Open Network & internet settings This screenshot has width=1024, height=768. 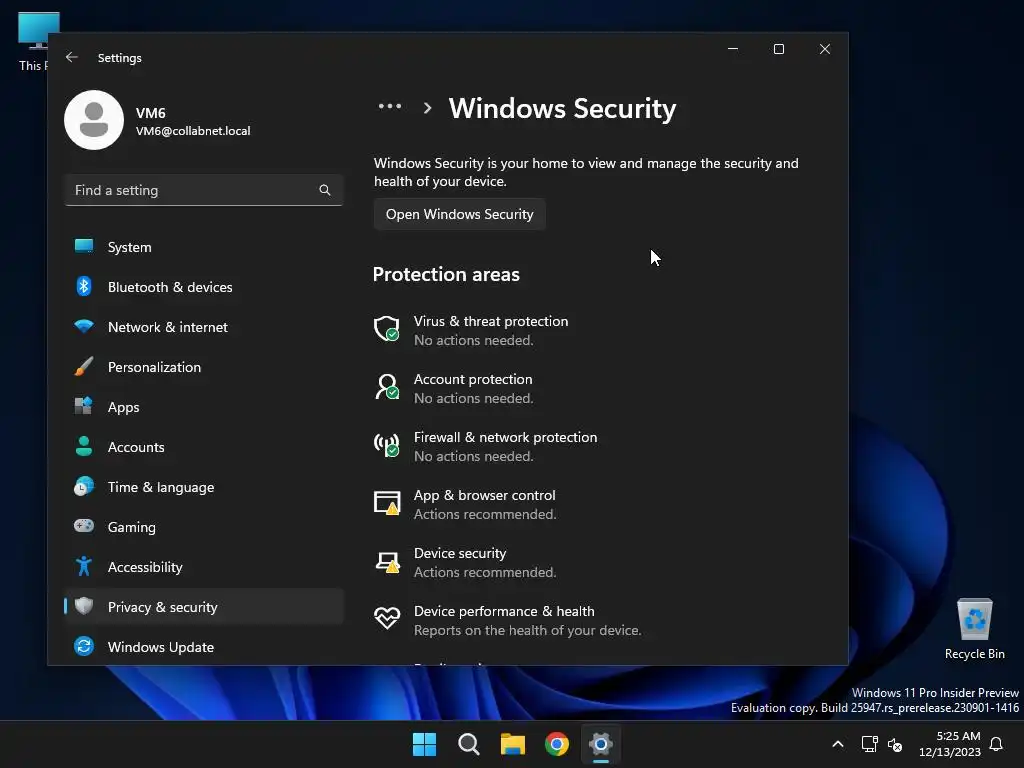tap(204, 327)
